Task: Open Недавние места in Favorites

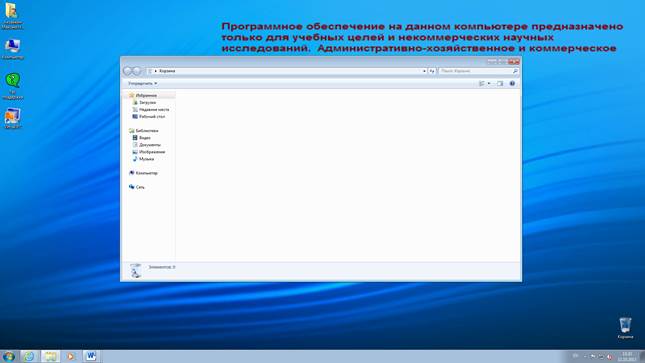Action: click(153, 109)
